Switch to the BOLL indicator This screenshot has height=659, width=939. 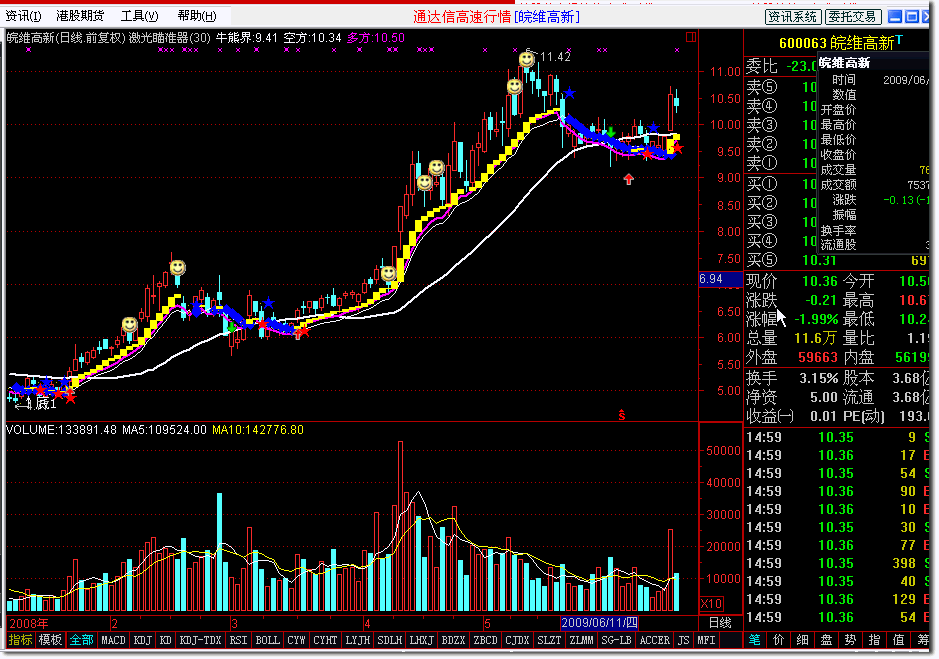(268, 640)
